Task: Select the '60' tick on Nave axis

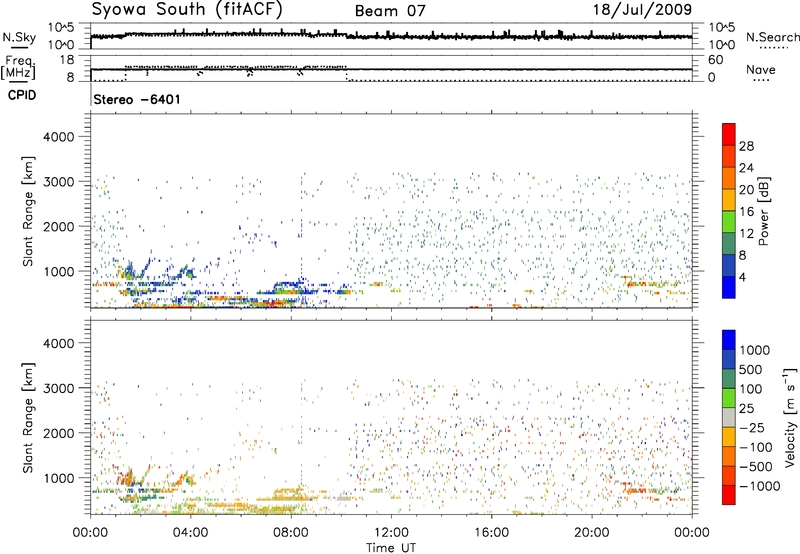Action: (715, 60)
